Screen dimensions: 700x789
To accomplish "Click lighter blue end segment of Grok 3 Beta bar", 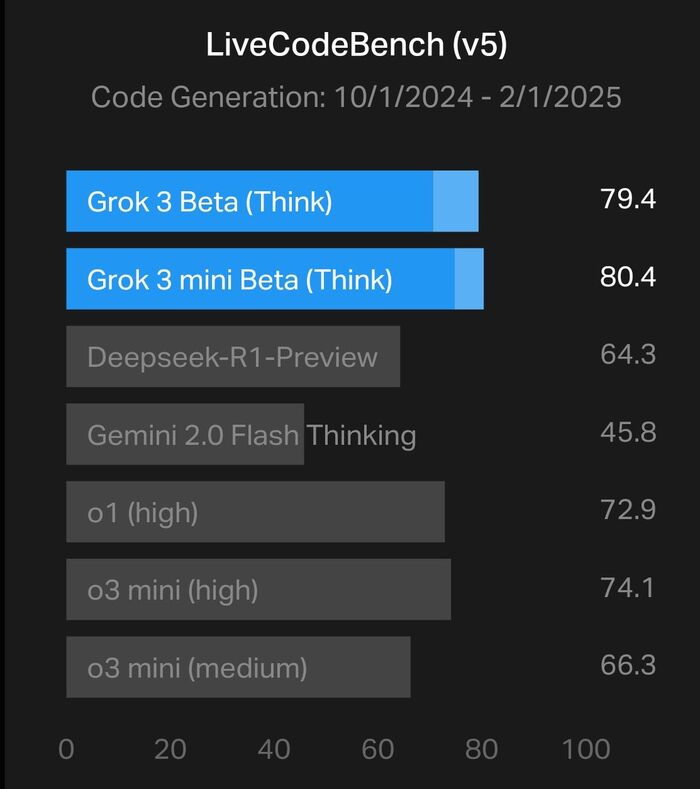I will (x=455, y=201).
